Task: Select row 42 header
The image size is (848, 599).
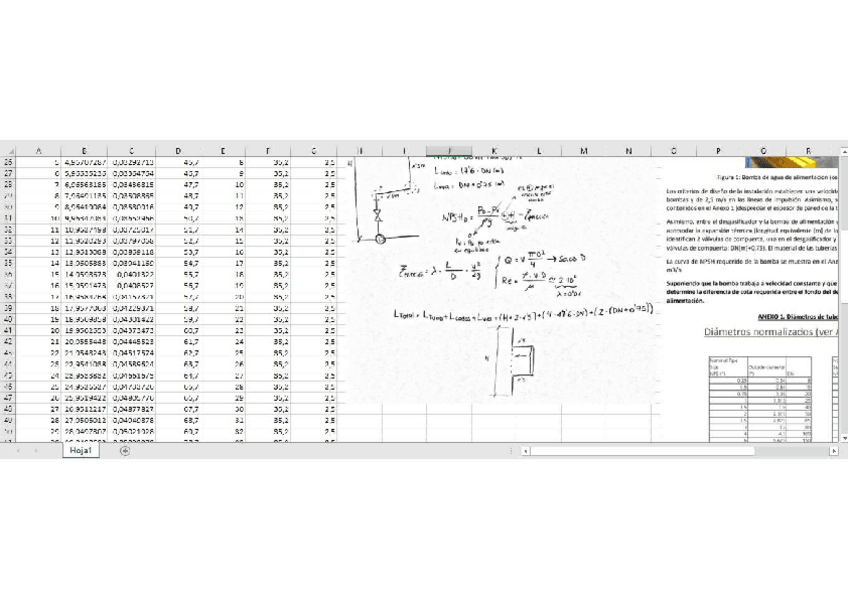Action: tap(8, 342)
